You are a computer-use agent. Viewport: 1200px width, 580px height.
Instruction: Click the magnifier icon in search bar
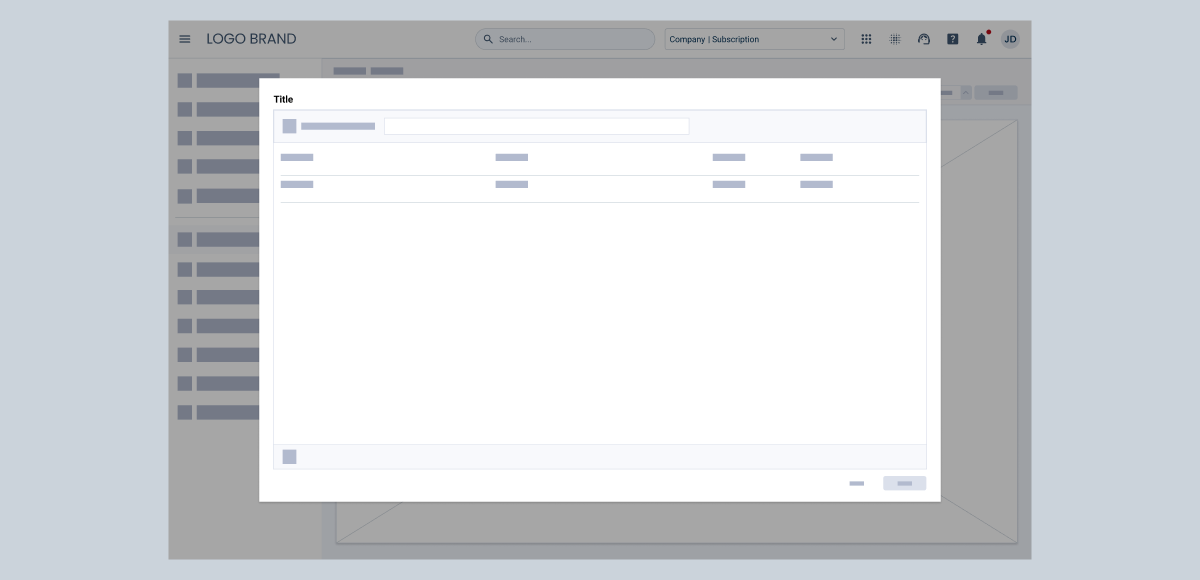488,39
